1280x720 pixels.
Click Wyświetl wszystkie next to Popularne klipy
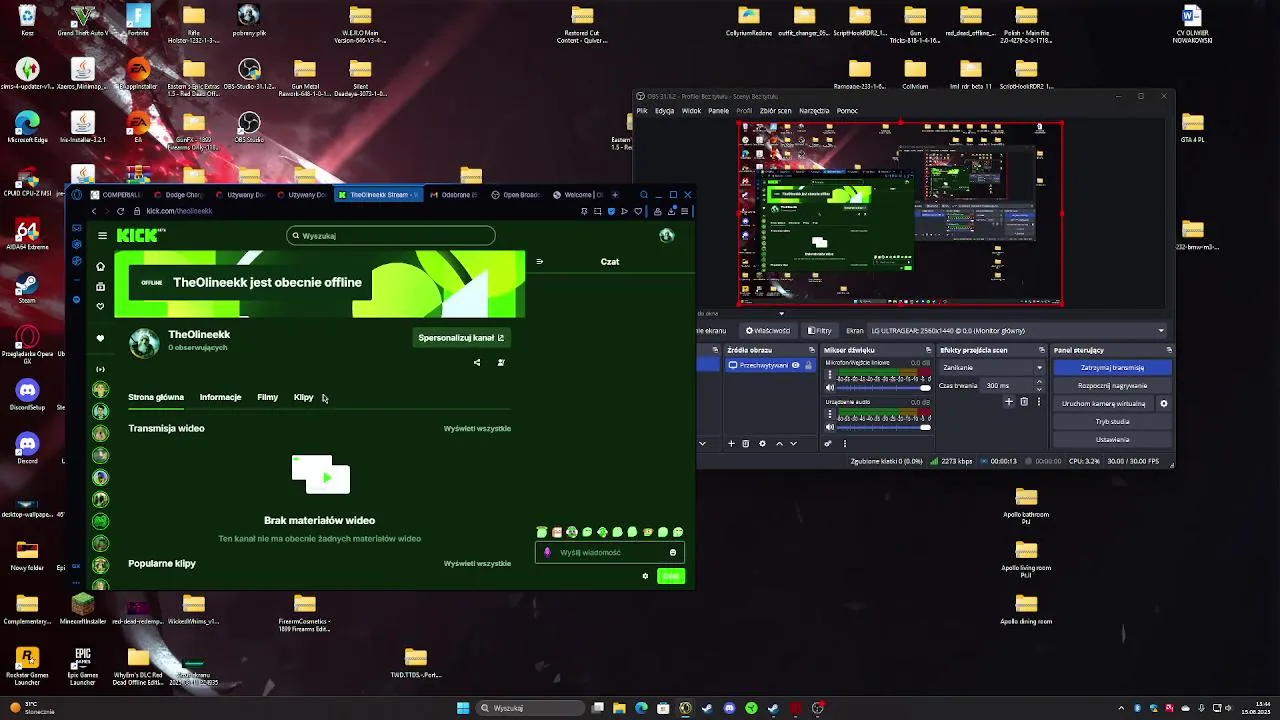(x=477, y=563)
